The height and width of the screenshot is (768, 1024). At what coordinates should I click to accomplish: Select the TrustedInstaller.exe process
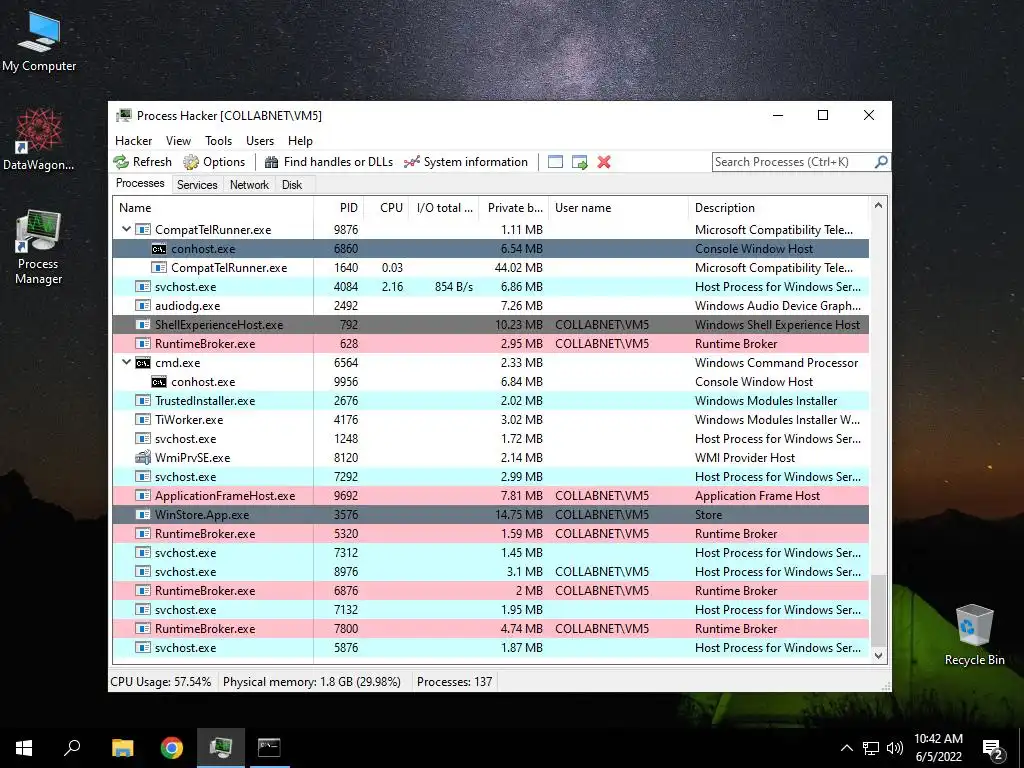(490, 401)
